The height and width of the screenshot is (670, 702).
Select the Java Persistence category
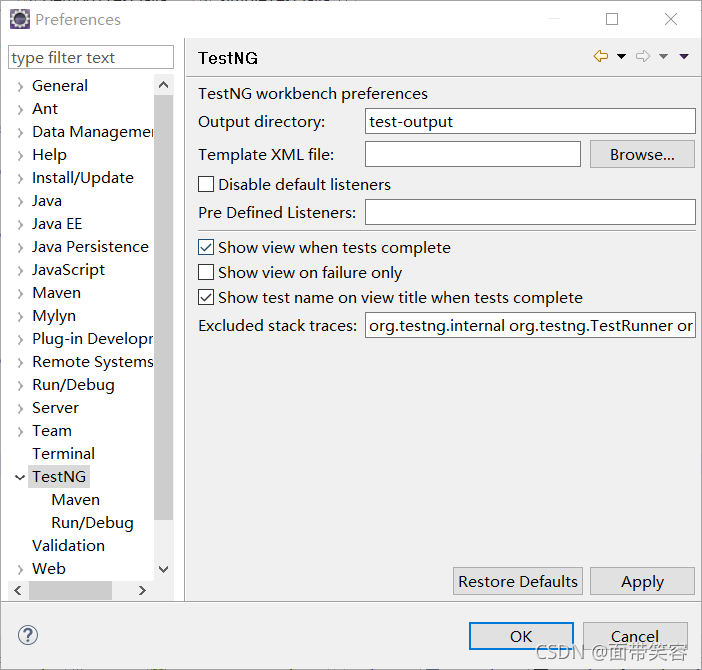pos(90,247)
